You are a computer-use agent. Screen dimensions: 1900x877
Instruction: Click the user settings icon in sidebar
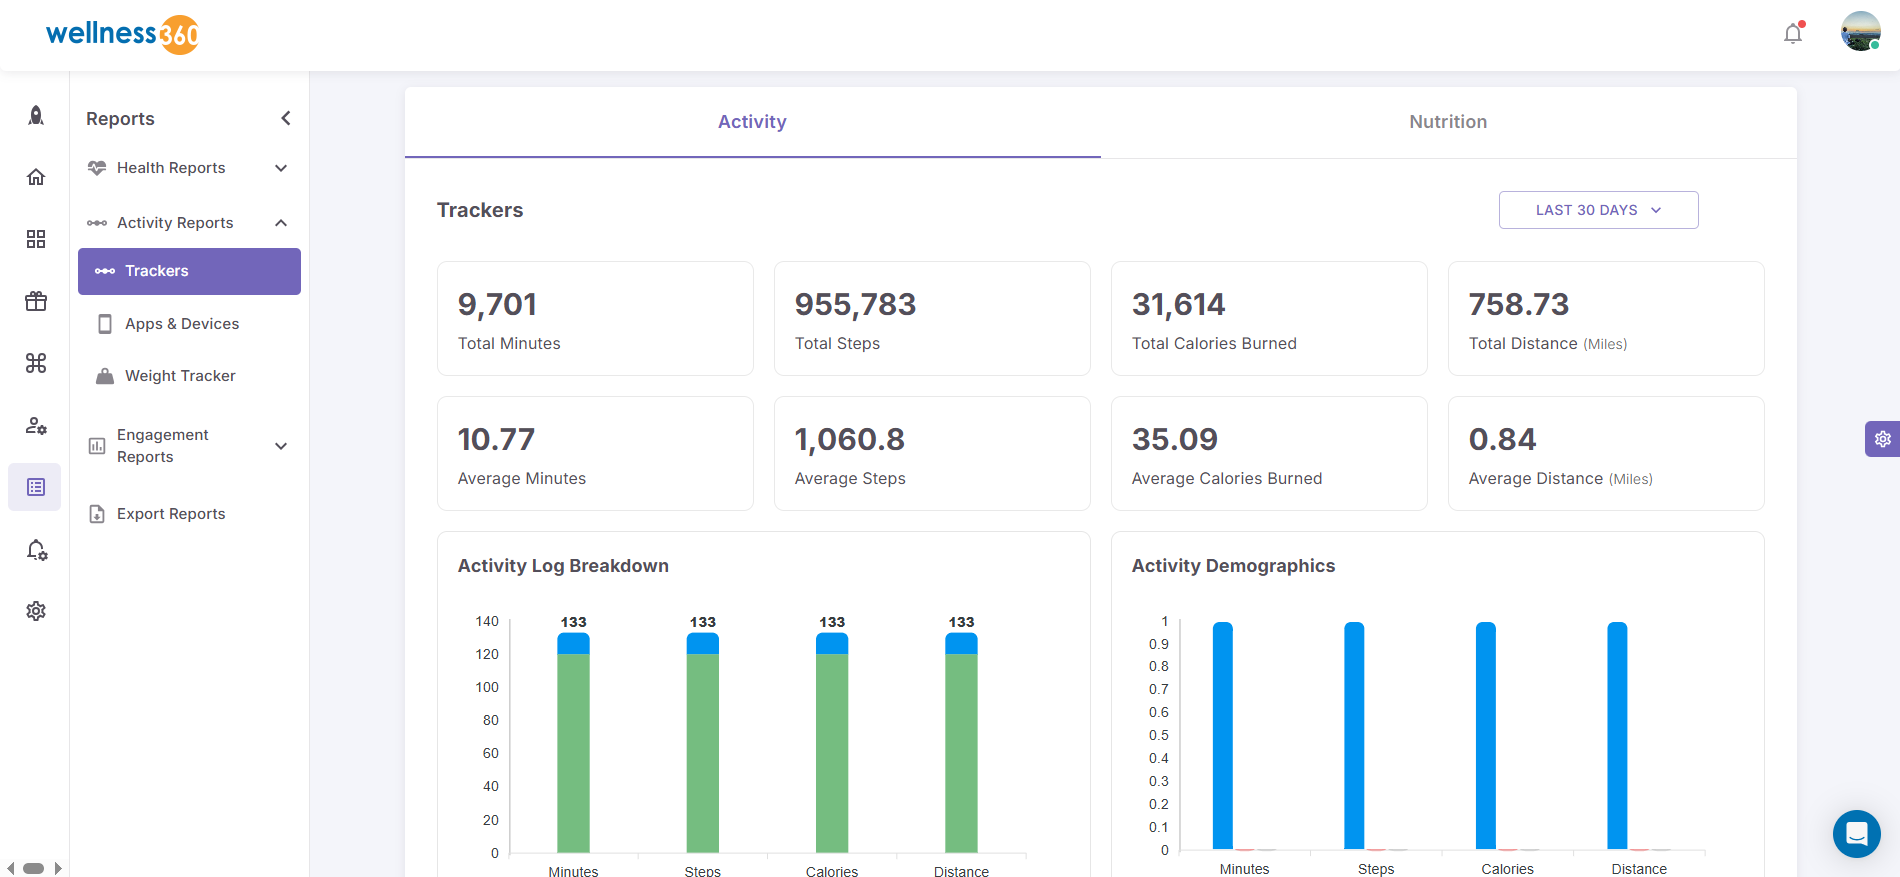click(36, 426)
